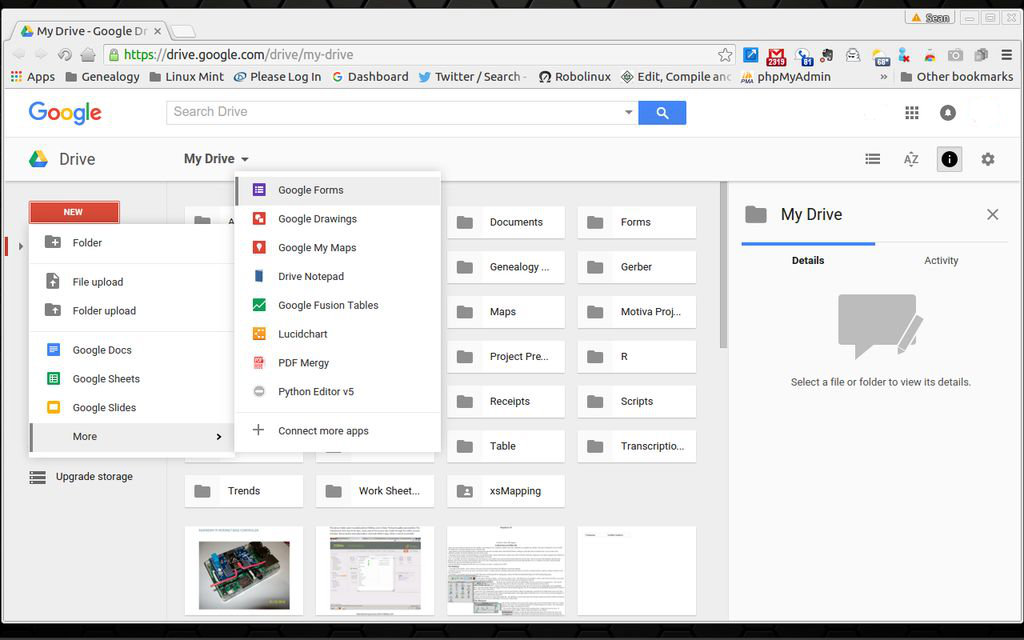Click the Google logo

tap(65, 112)
